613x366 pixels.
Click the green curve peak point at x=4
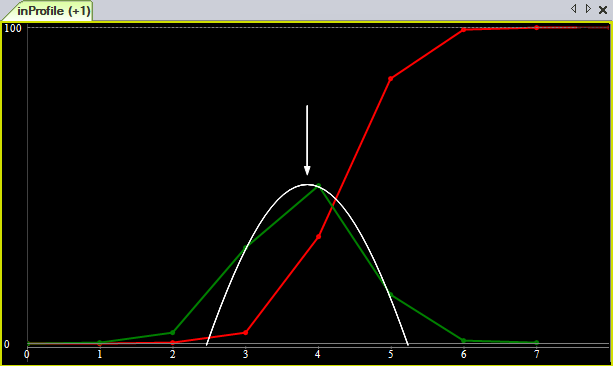coord(319,185)
